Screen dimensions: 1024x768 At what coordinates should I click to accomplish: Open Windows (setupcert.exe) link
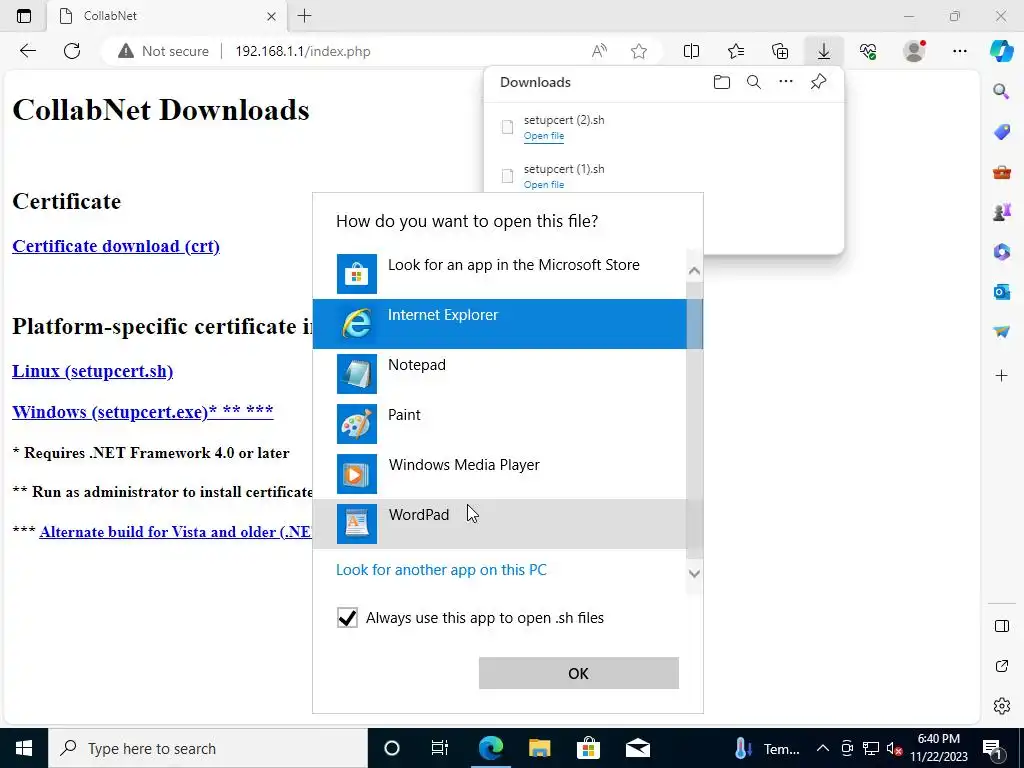pyautogui.click(x=142, y=412)
